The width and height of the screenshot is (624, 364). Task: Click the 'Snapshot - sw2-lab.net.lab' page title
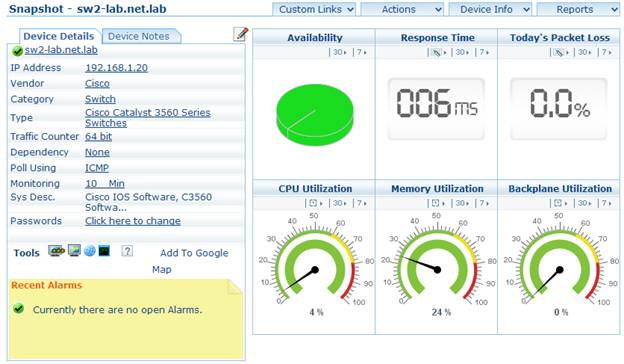coord(88,9)
